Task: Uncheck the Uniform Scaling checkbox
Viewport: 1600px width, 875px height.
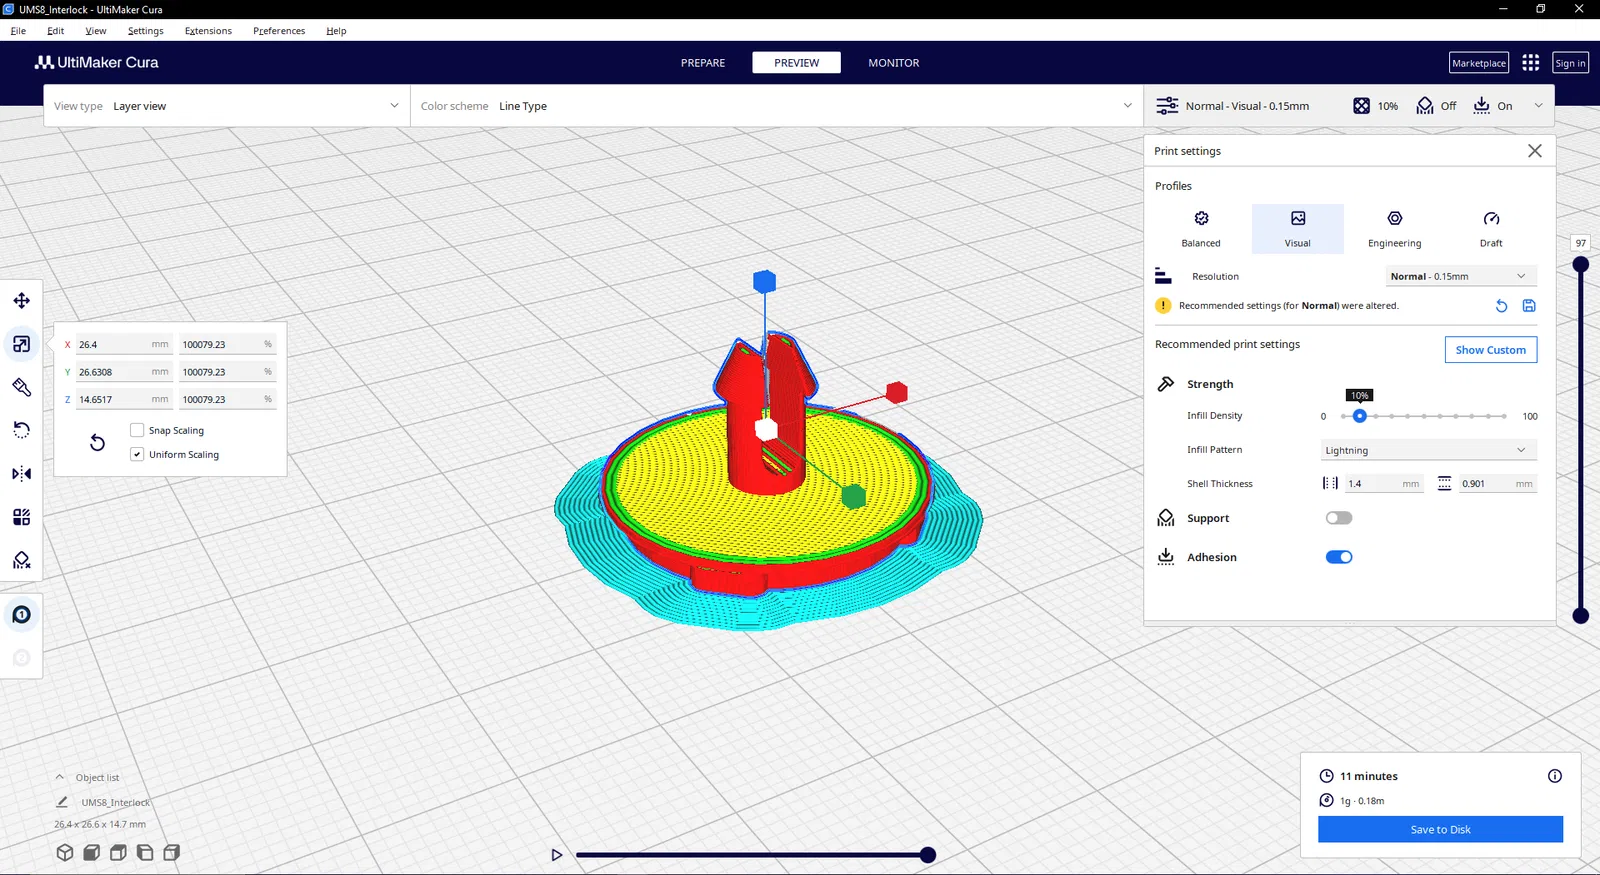Action: [137, 454]
